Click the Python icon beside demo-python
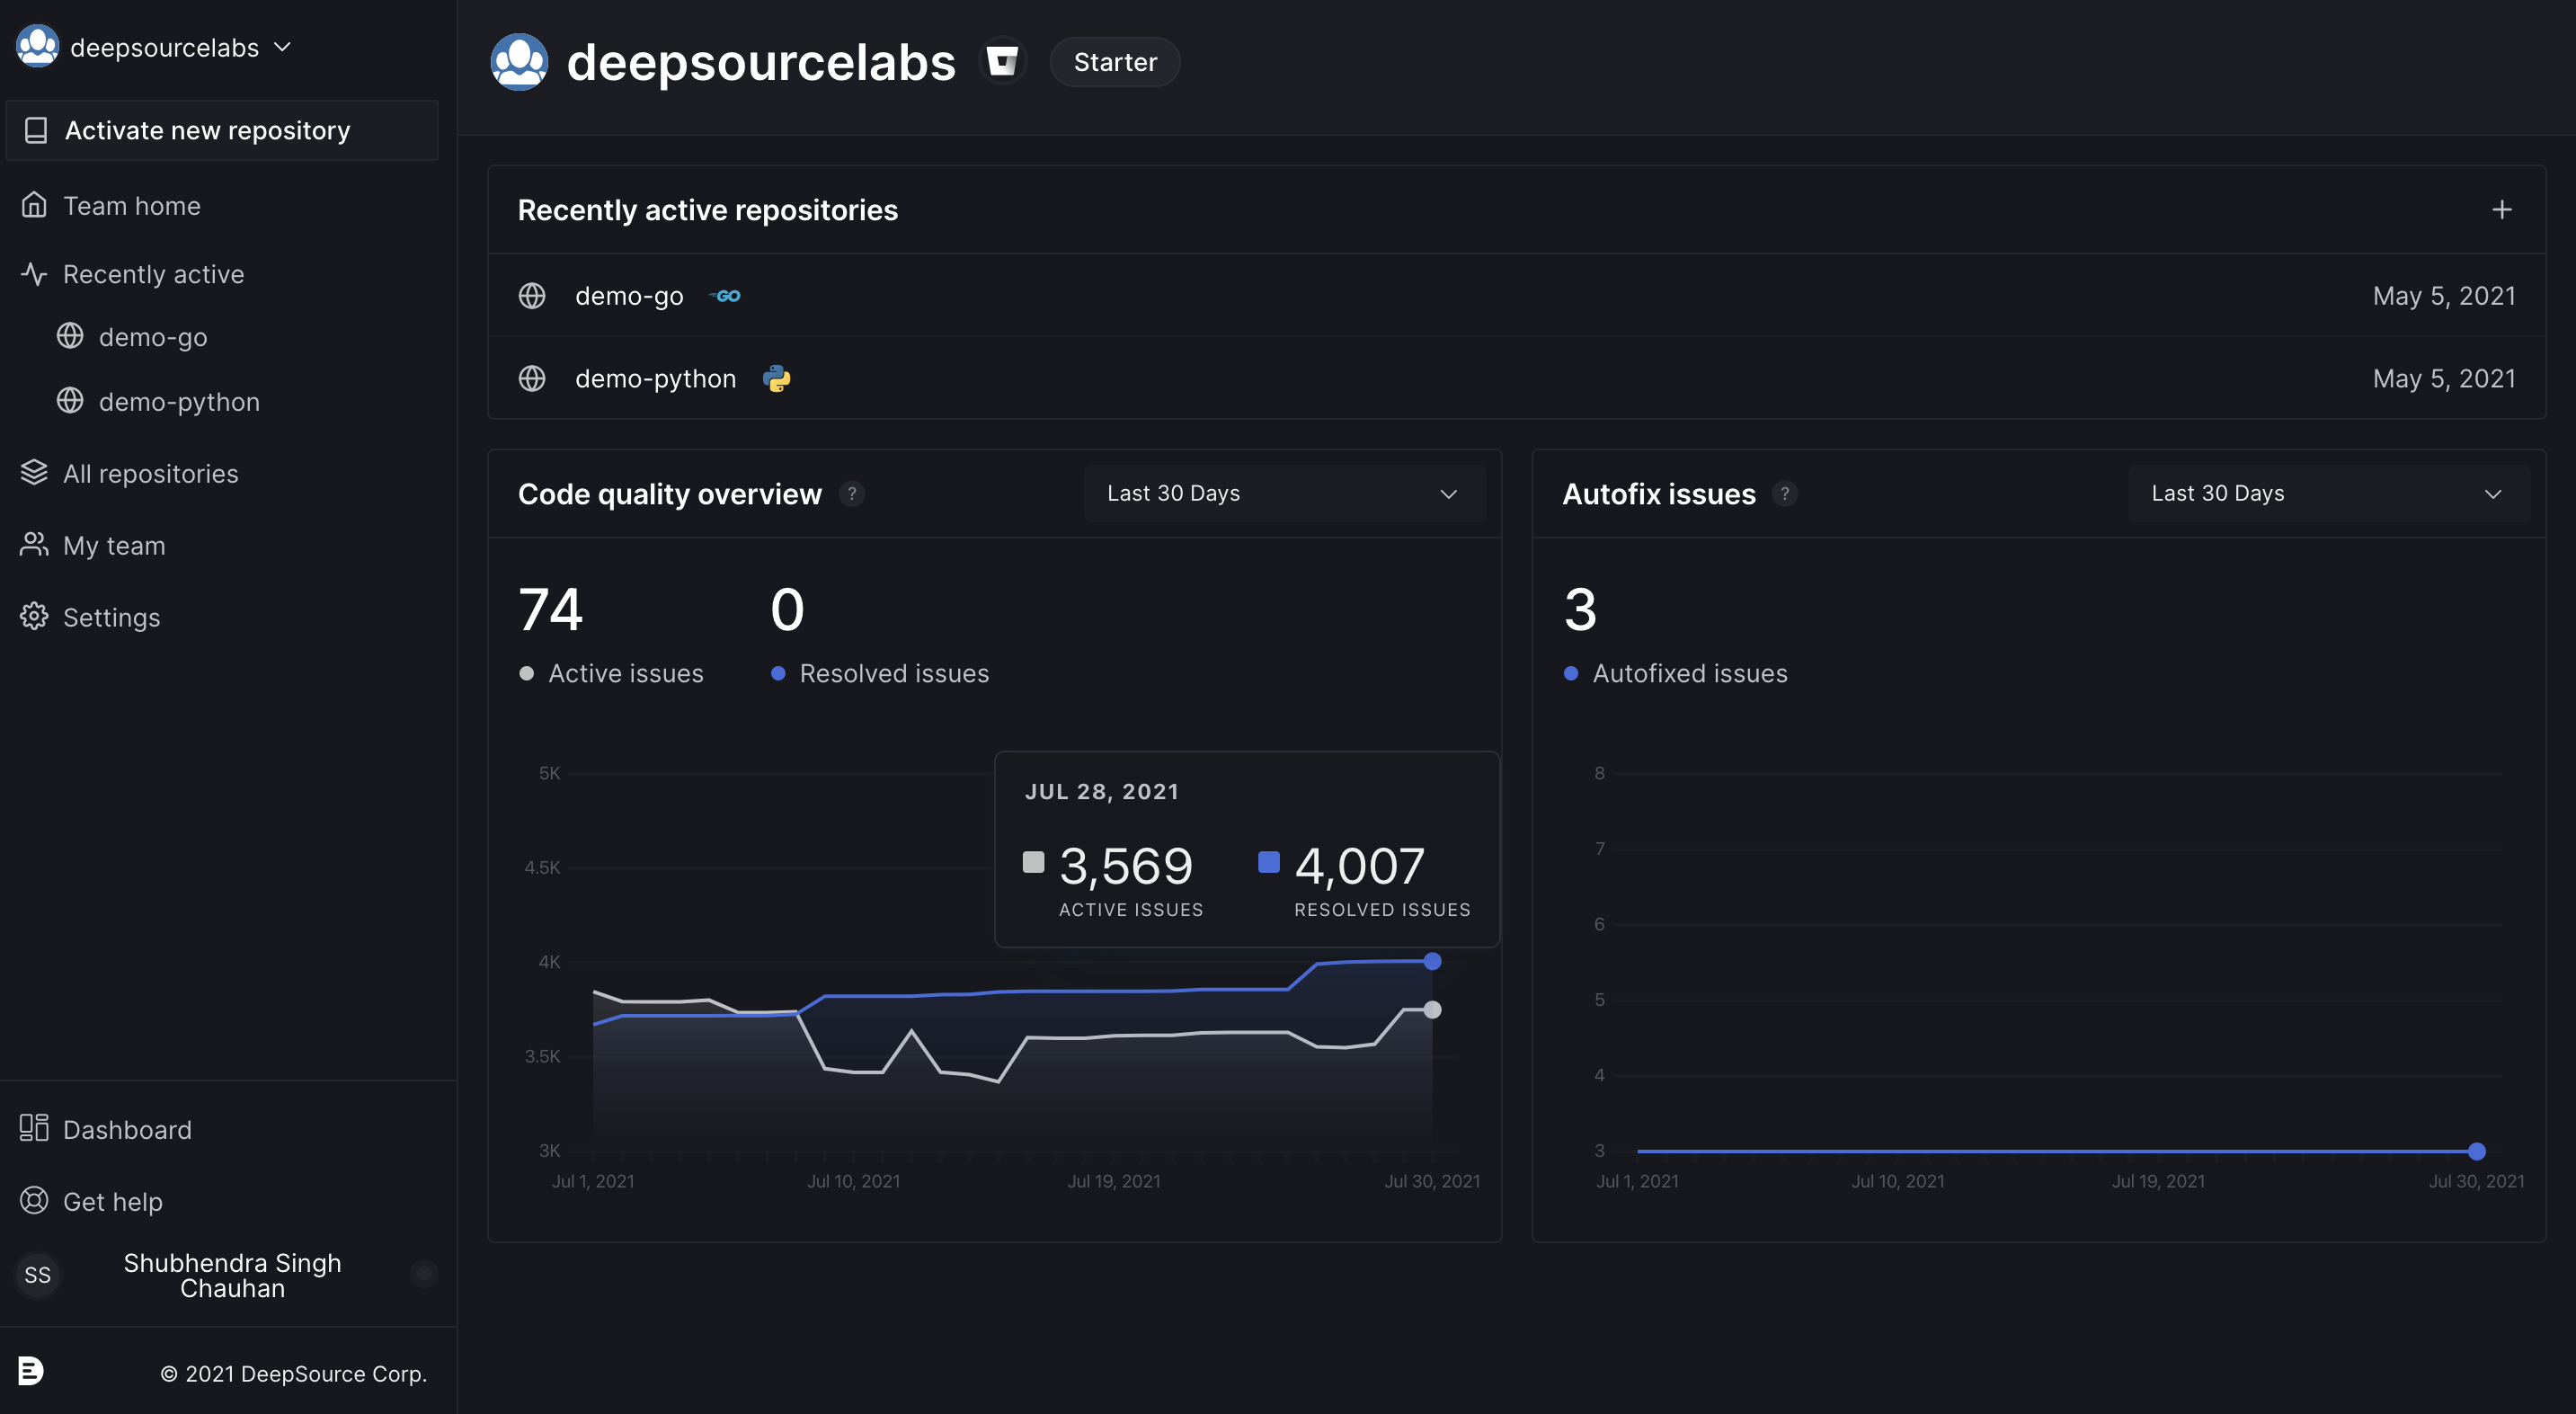2576x1414 pixels. 777,378
